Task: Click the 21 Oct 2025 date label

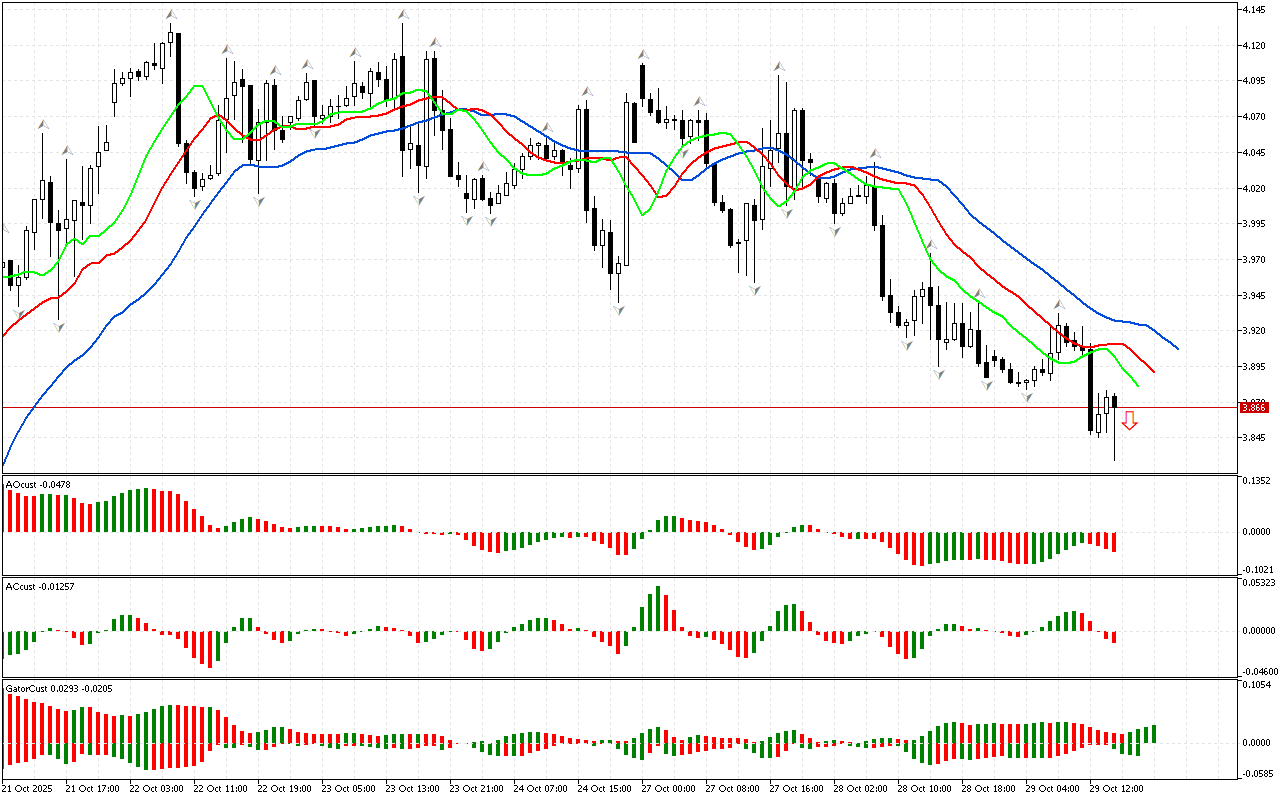Action: click(29, 789)
